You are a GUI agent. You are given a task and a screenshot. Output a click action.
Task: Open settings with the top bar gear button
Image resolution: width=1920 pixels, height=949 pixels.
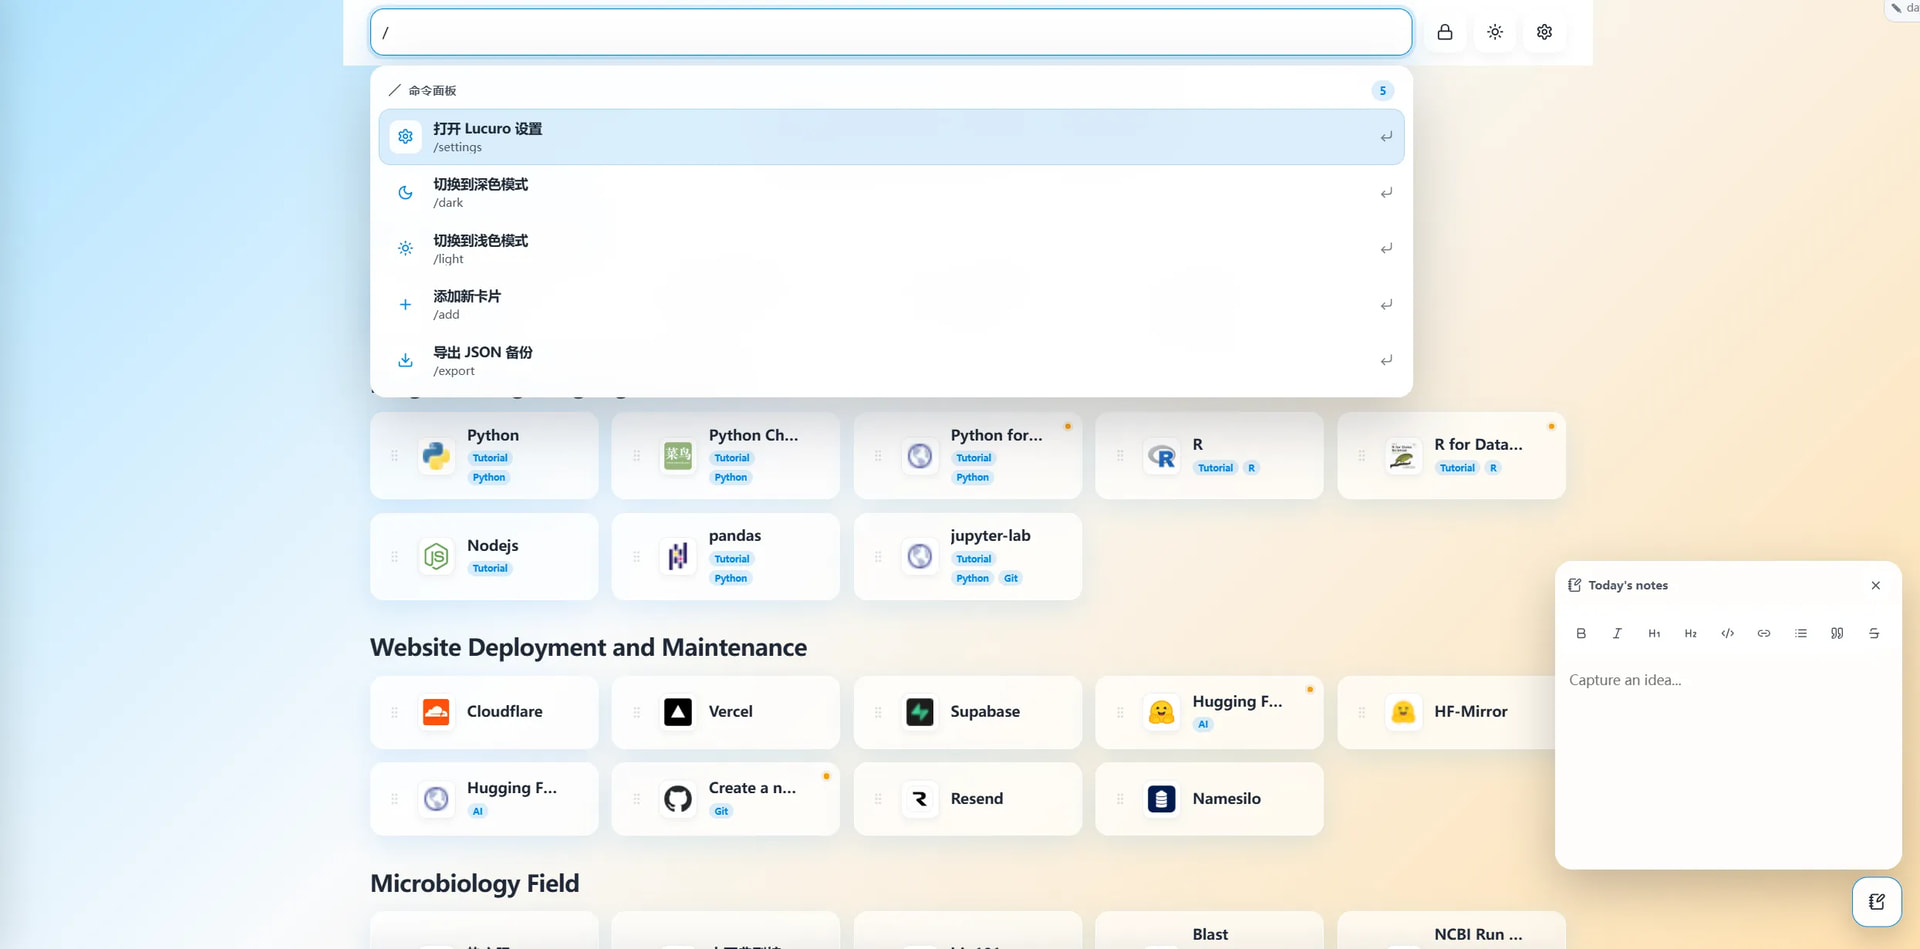(x=1544, y=32)
